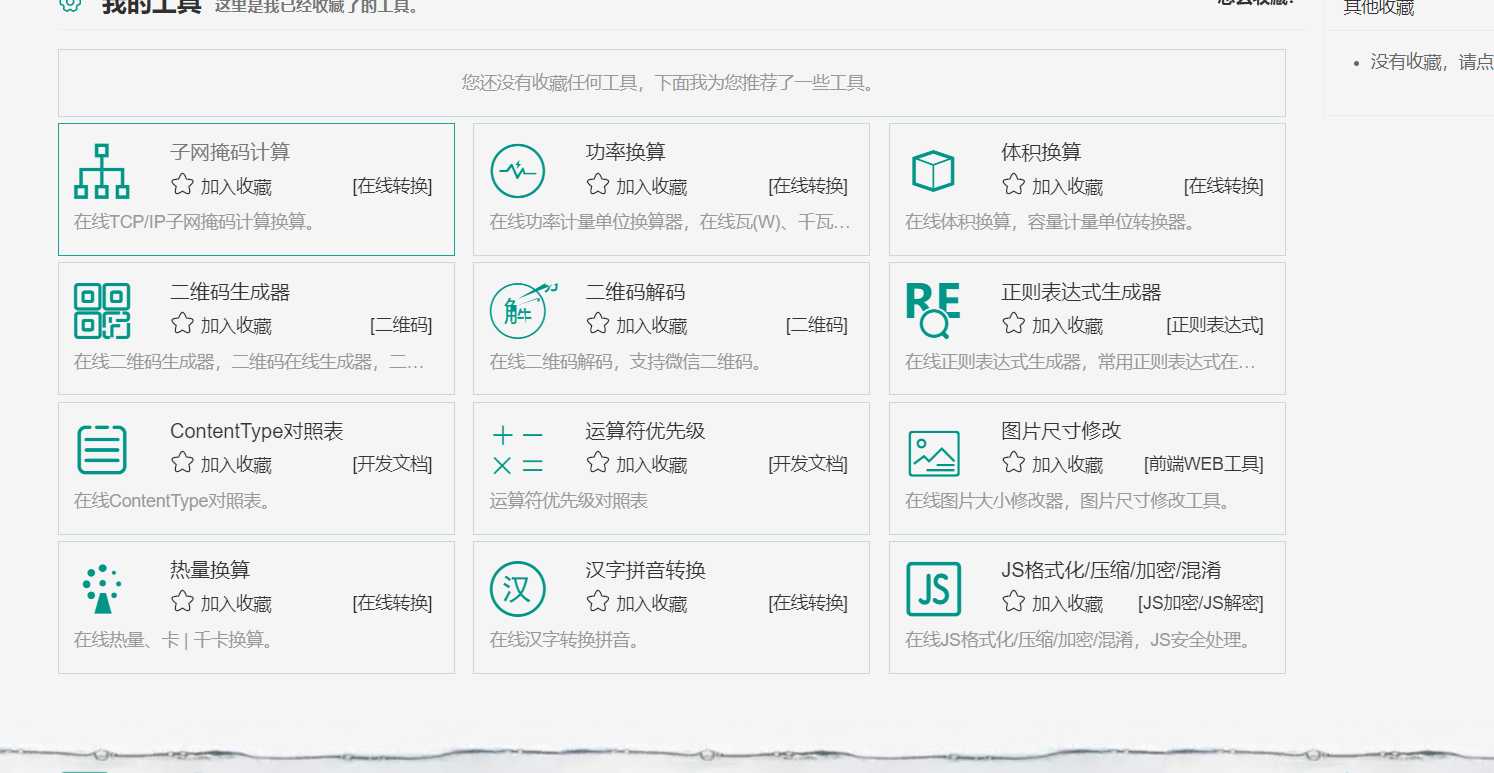Open the 运算符优先级 math symbols icon
Image resolution: width=1494 pixels, height=773 pixels.
click(x=518, y=450)
